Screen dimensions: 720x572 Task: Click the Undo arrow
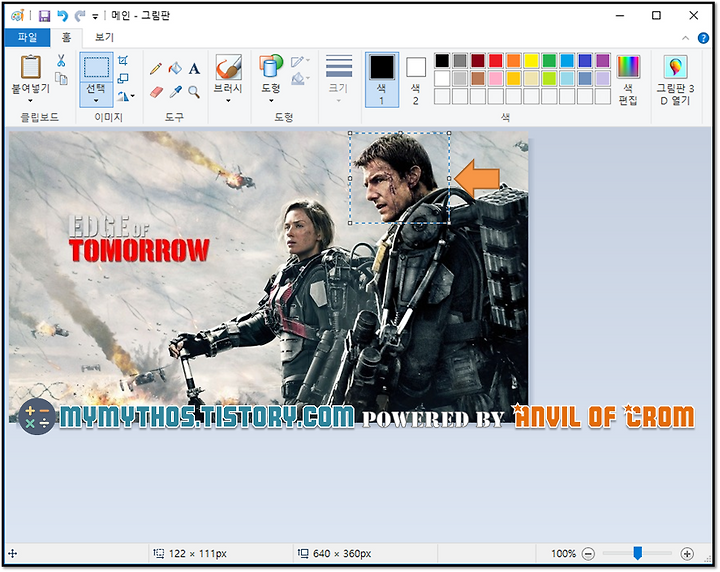(62, 16)
